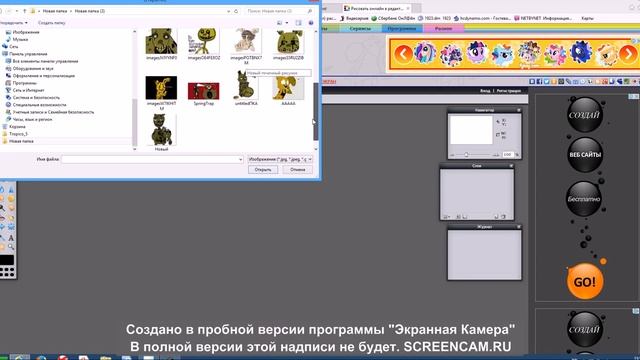Click the search field in the file dialog
The width and height of the screenshot is (640, 360).
pos(279,11)
